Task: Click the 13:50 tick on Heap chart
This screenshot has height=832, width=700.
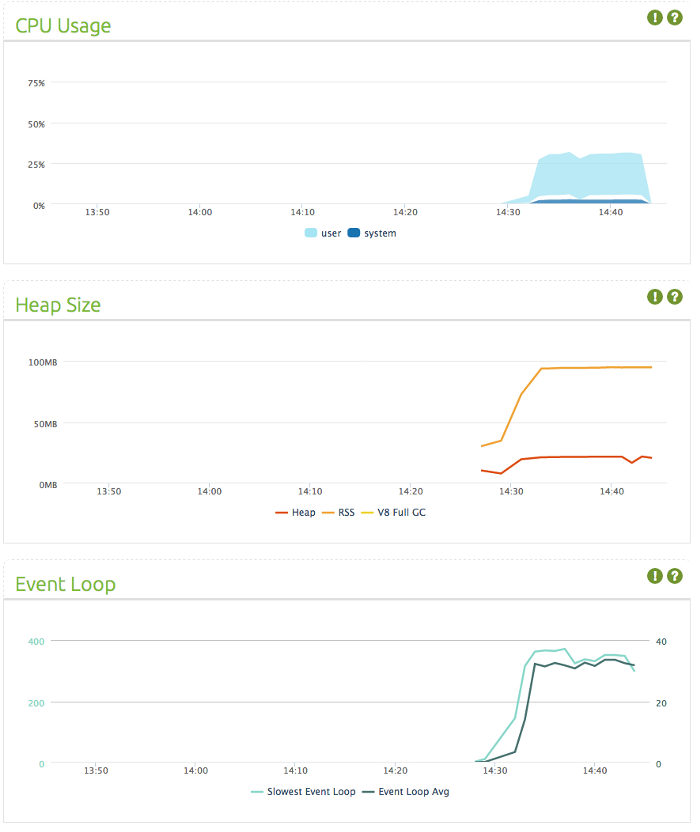Action: (109, 491)
